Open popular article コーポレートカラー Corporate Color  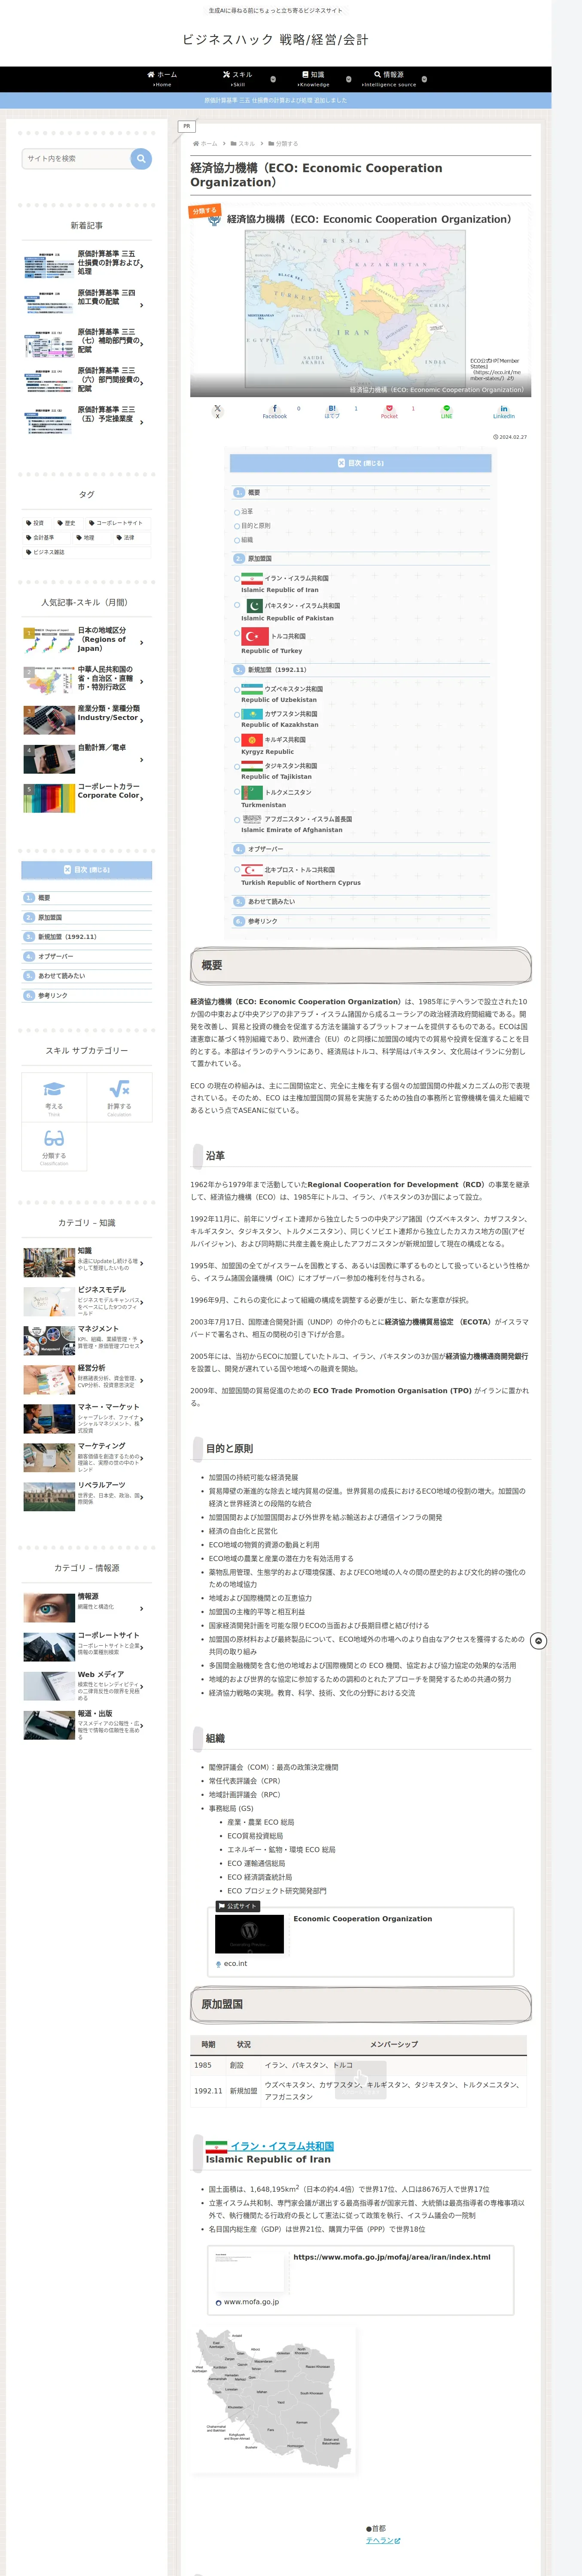pos(87,796)
